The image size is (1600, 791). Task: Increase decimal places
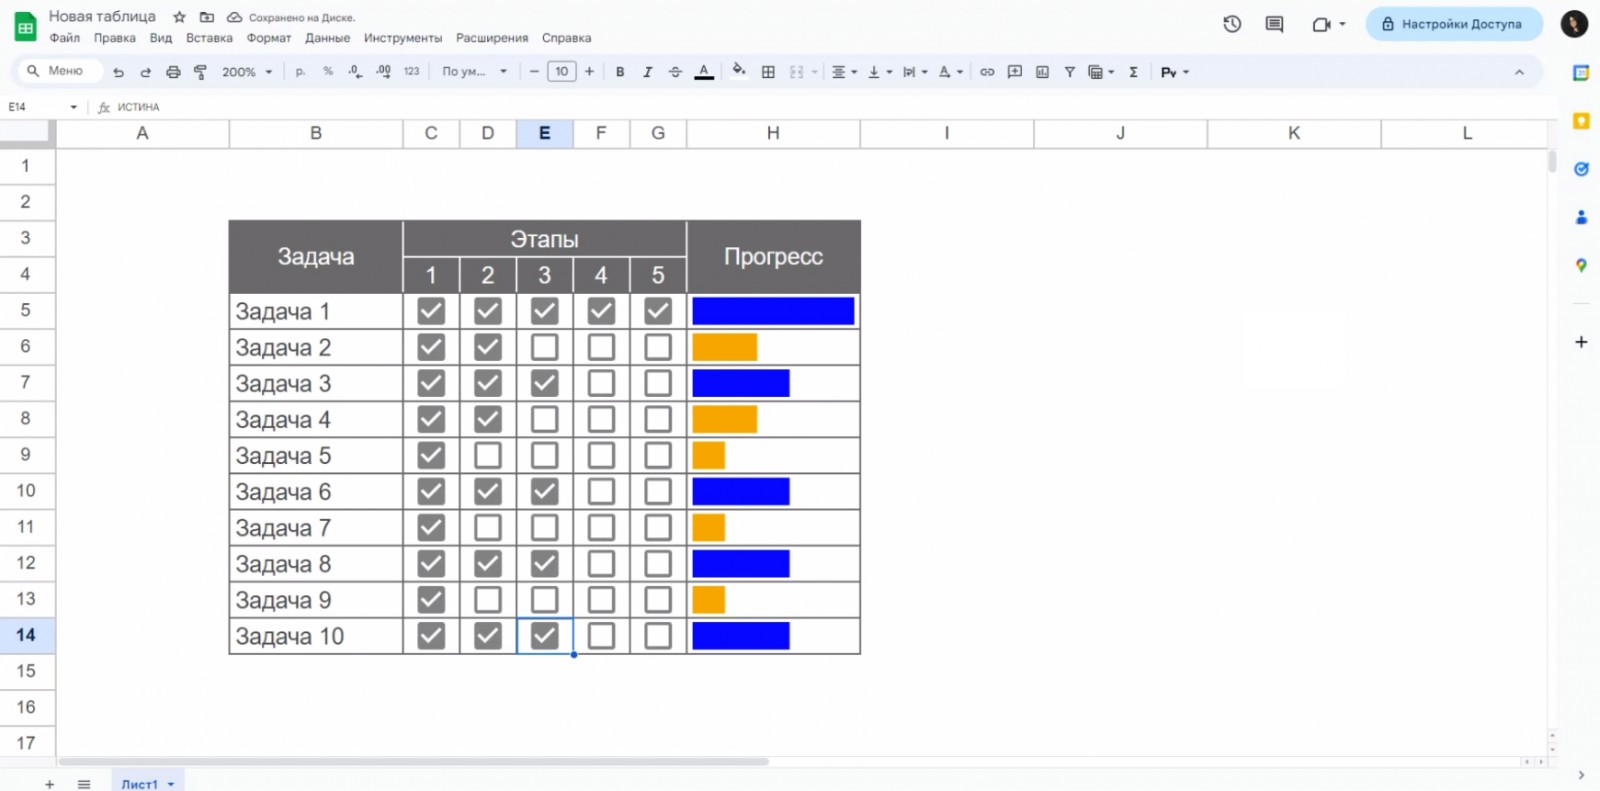tap(383, 72)
